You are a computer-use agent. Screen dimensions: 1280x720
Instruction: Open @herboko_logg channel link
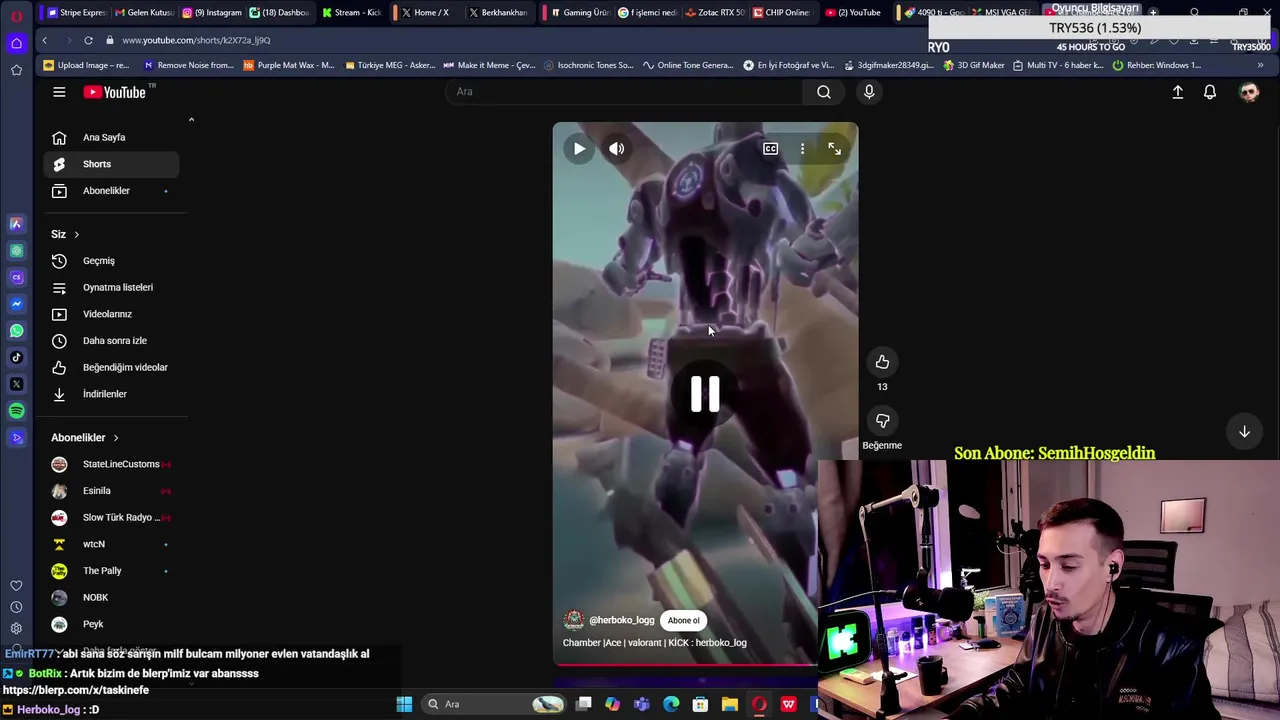(x=622, y=620)
